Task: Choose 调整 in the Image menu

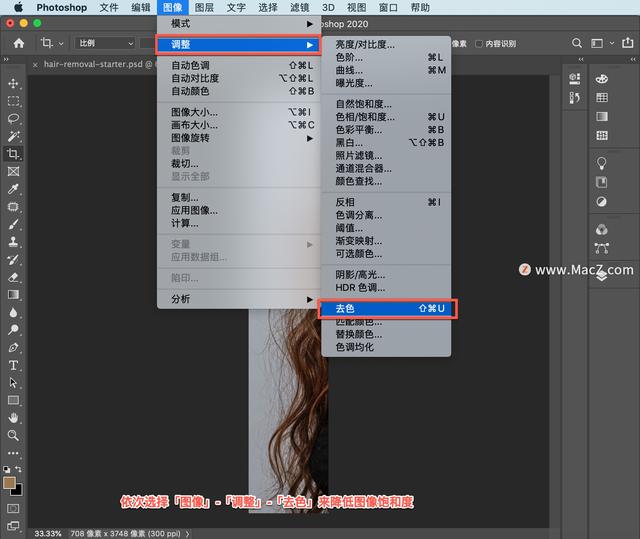Action: coord(238,44)
